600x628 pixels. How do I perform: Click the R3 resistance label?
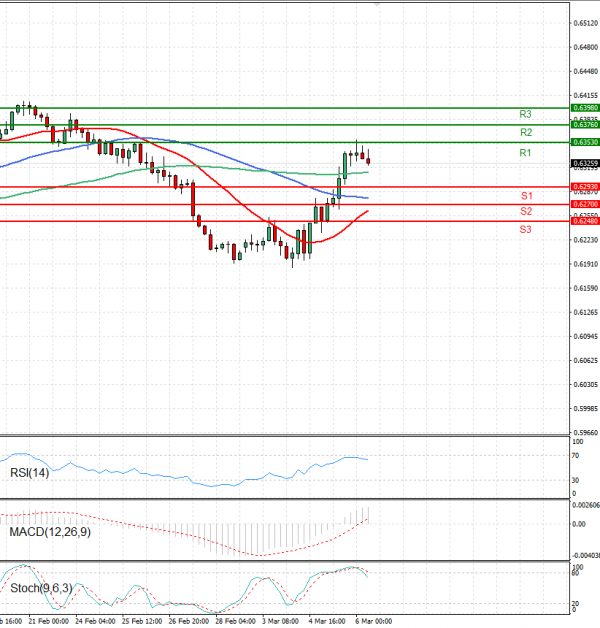pyautogui.click(x=525, y=115)
